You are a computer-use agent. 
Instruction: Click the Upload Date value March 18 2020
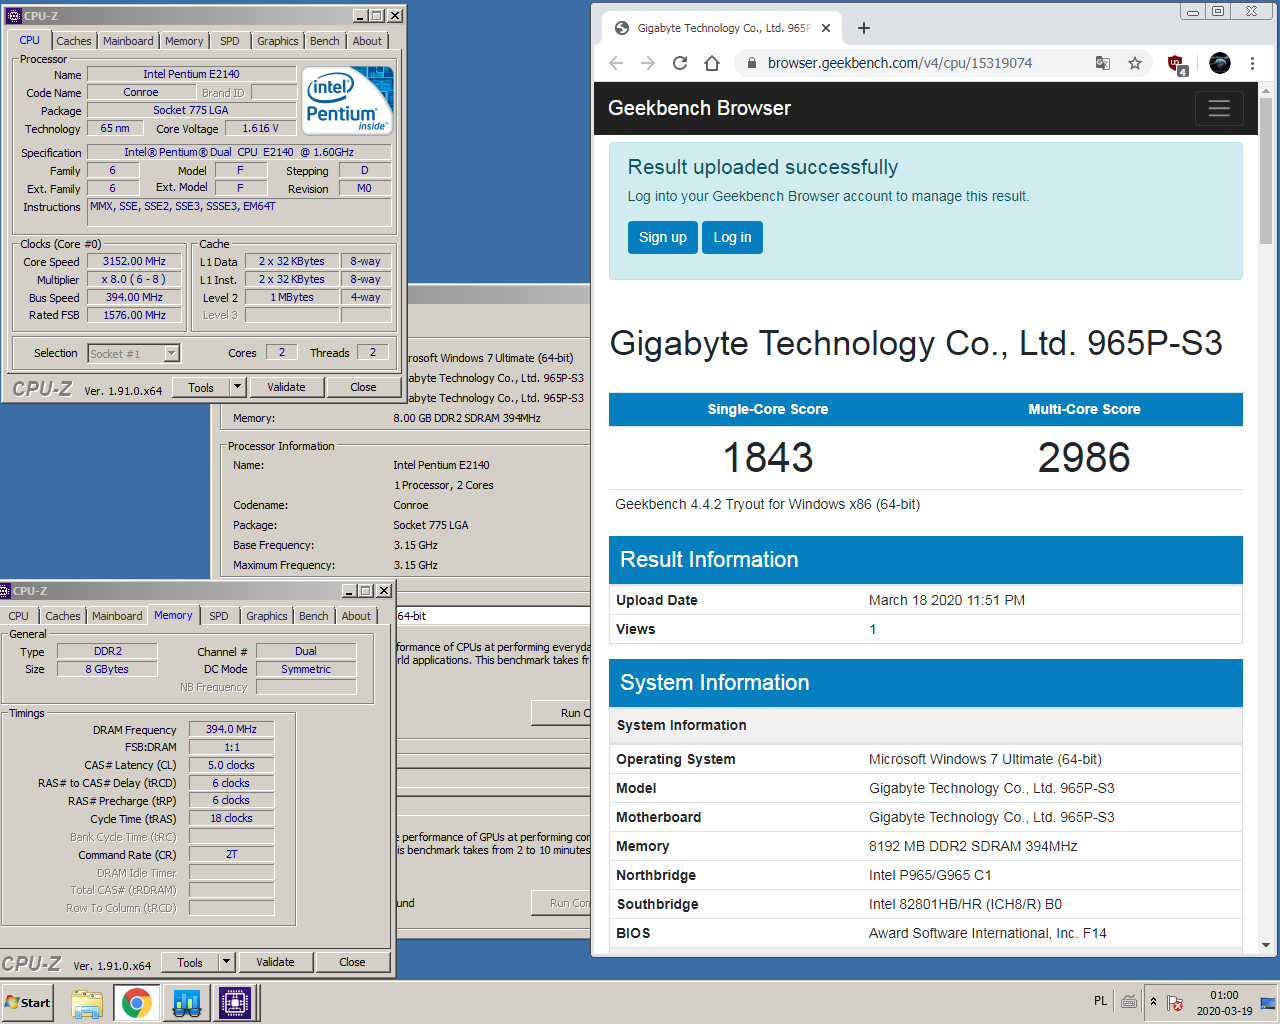click(947, 600)
